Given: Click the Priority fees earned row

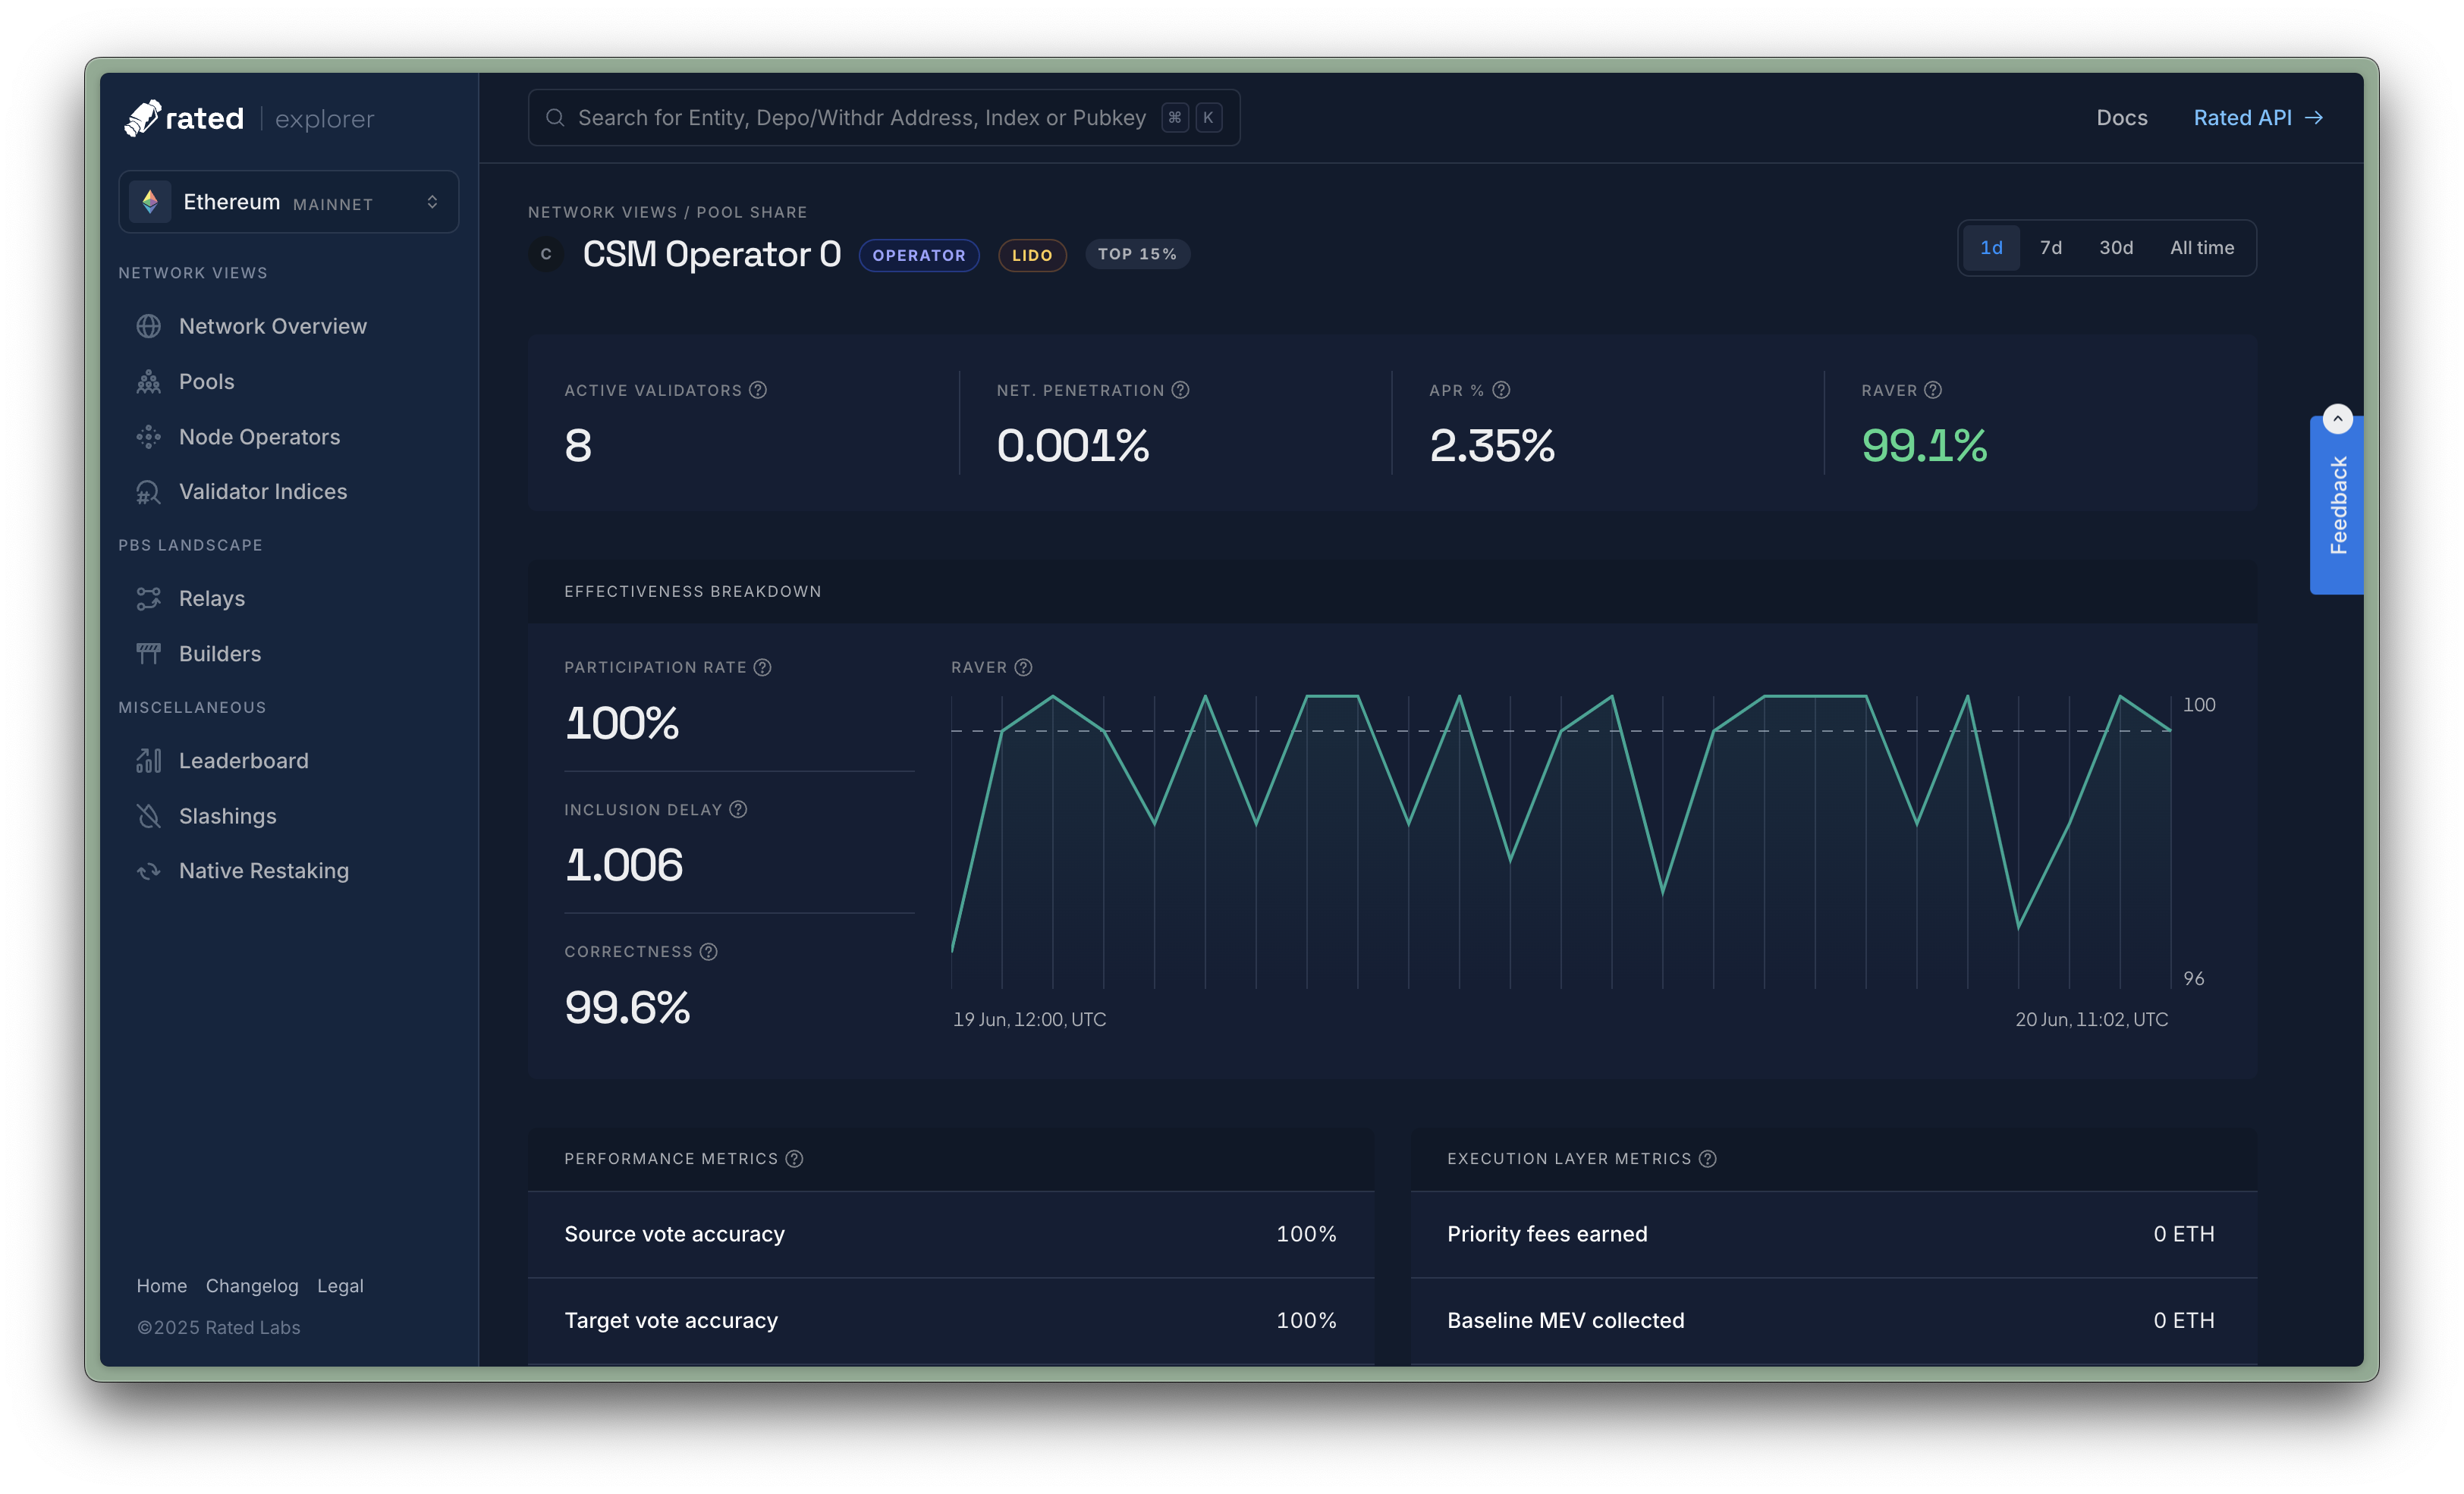Looking at the screenshot, I should [x=1833, y=1234].
